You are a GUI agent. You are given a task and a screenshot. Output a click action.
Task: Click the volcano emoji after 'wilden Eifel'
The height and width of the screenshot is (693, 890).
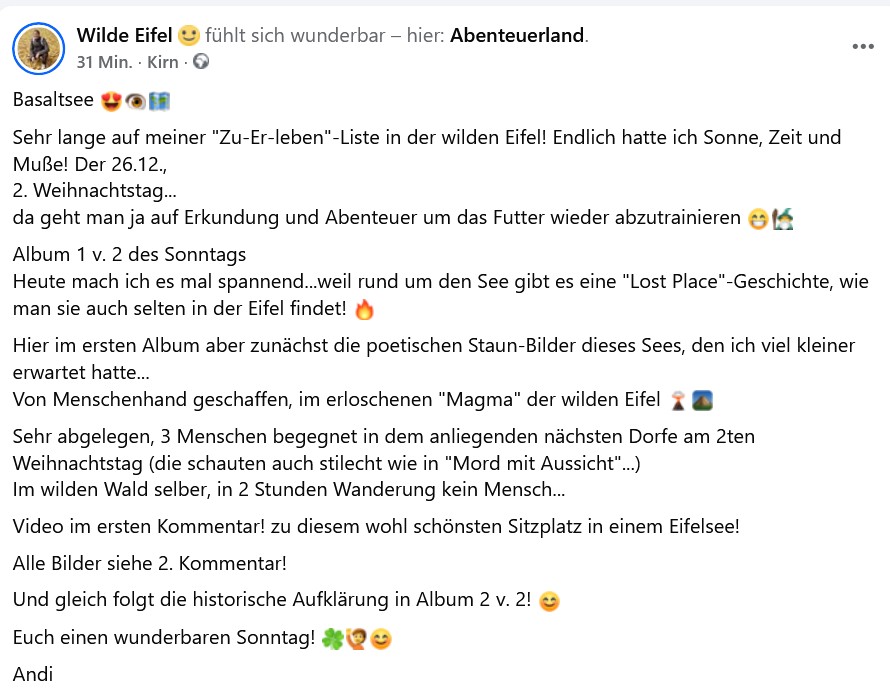pyautogui.click(x=678, y=401)
